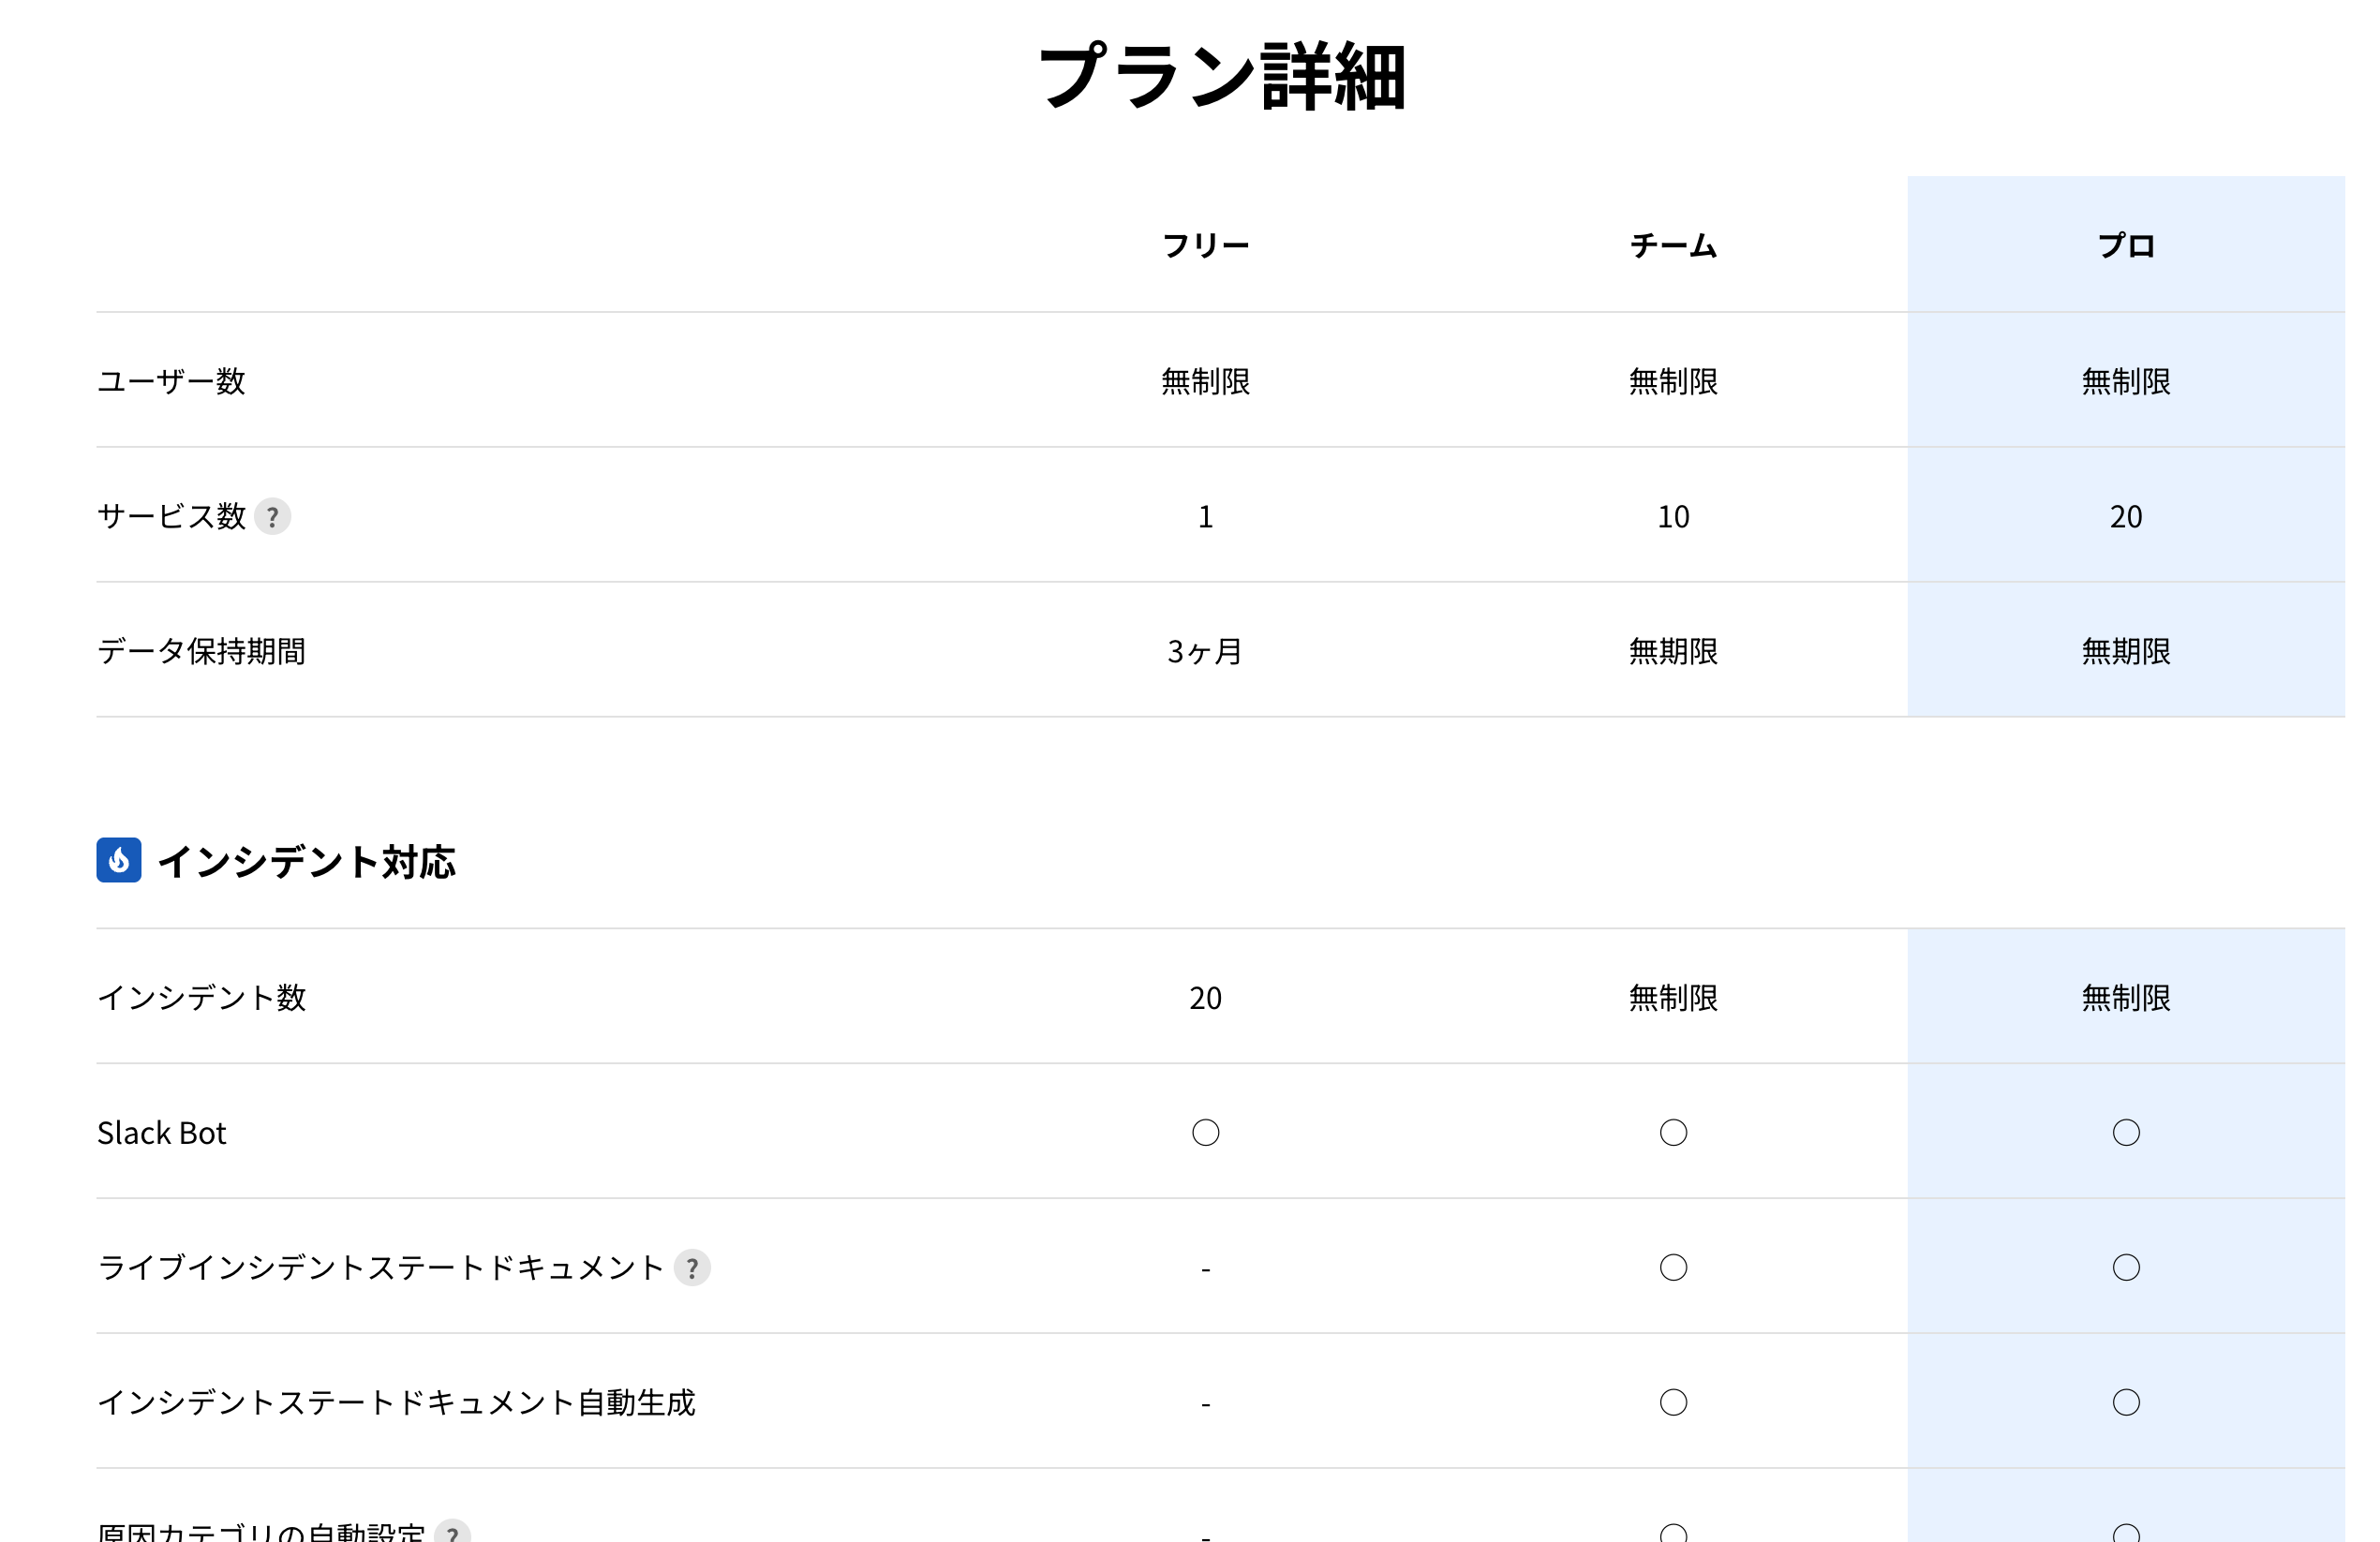Click the Slack Bot circle in フリー column

[x=1205, y=1133]
